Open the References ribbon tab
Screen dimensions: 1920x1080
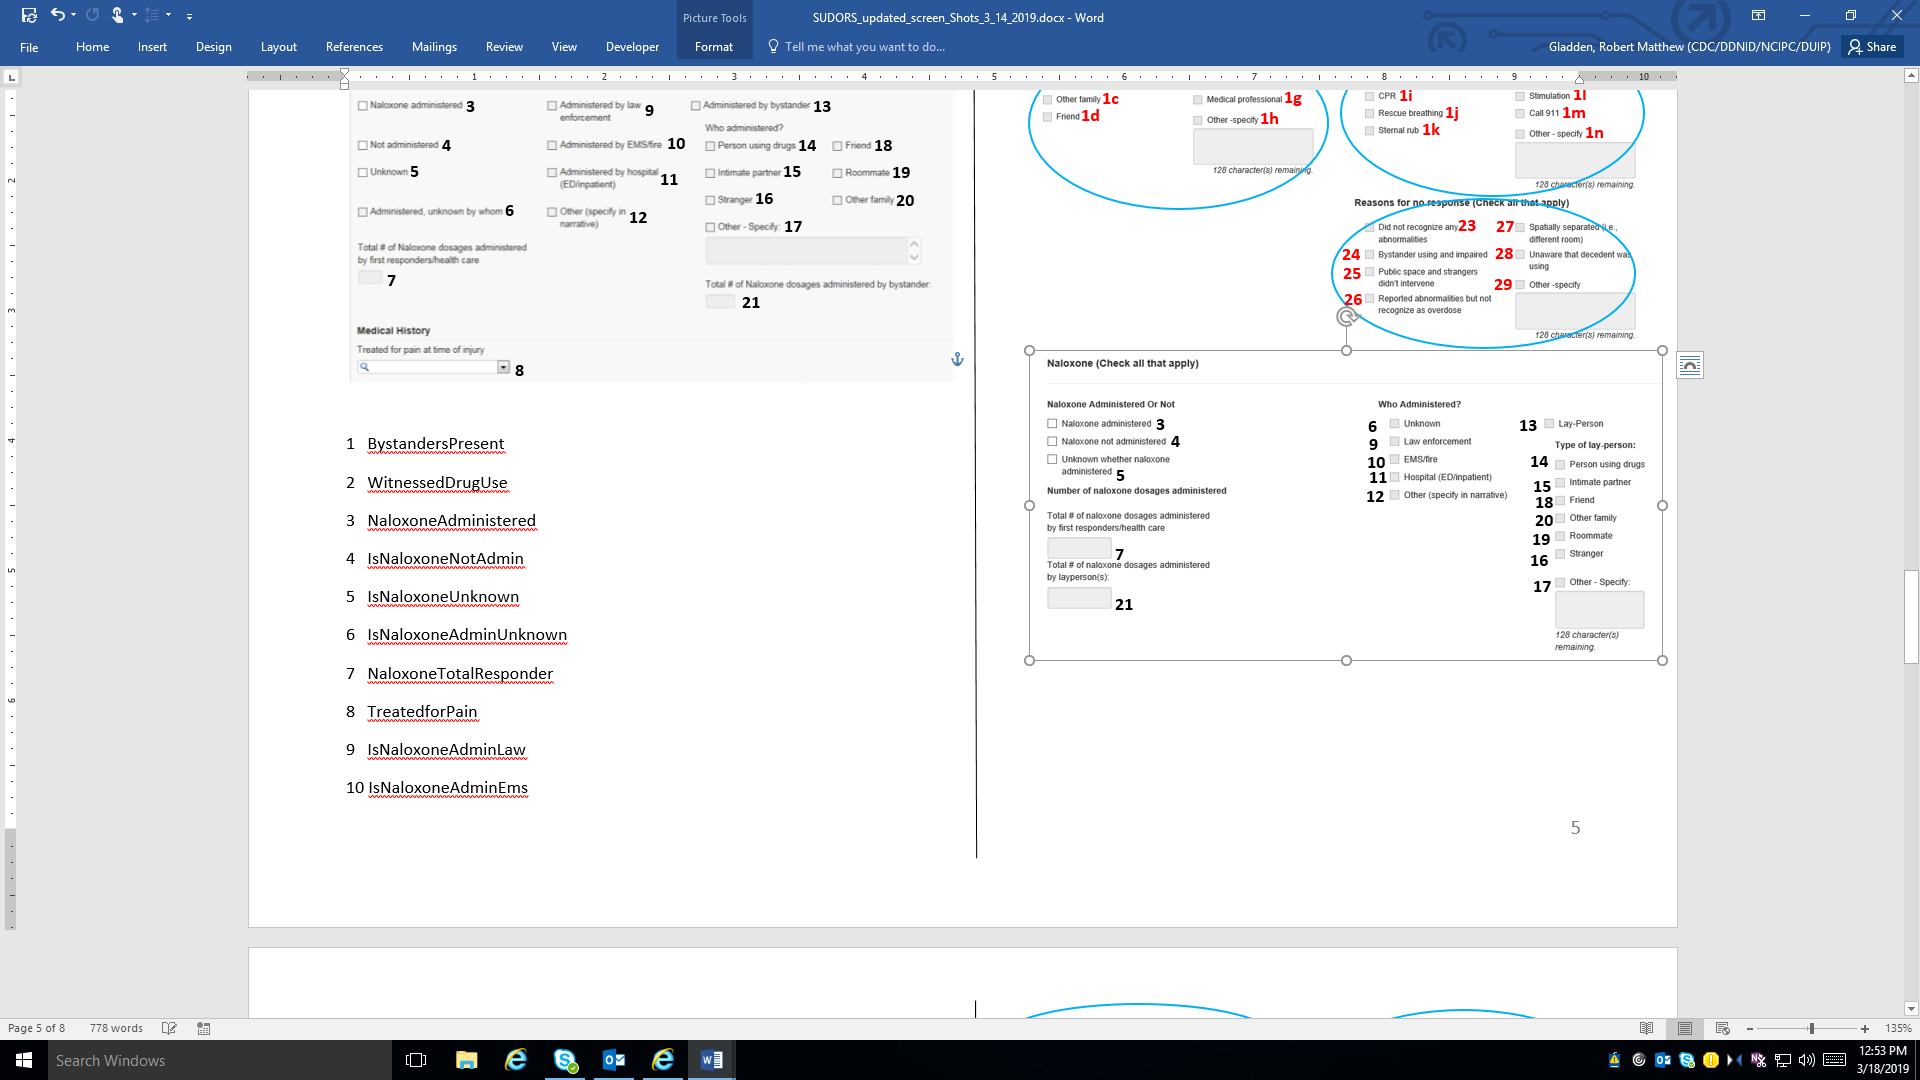(x=354, y=47)
